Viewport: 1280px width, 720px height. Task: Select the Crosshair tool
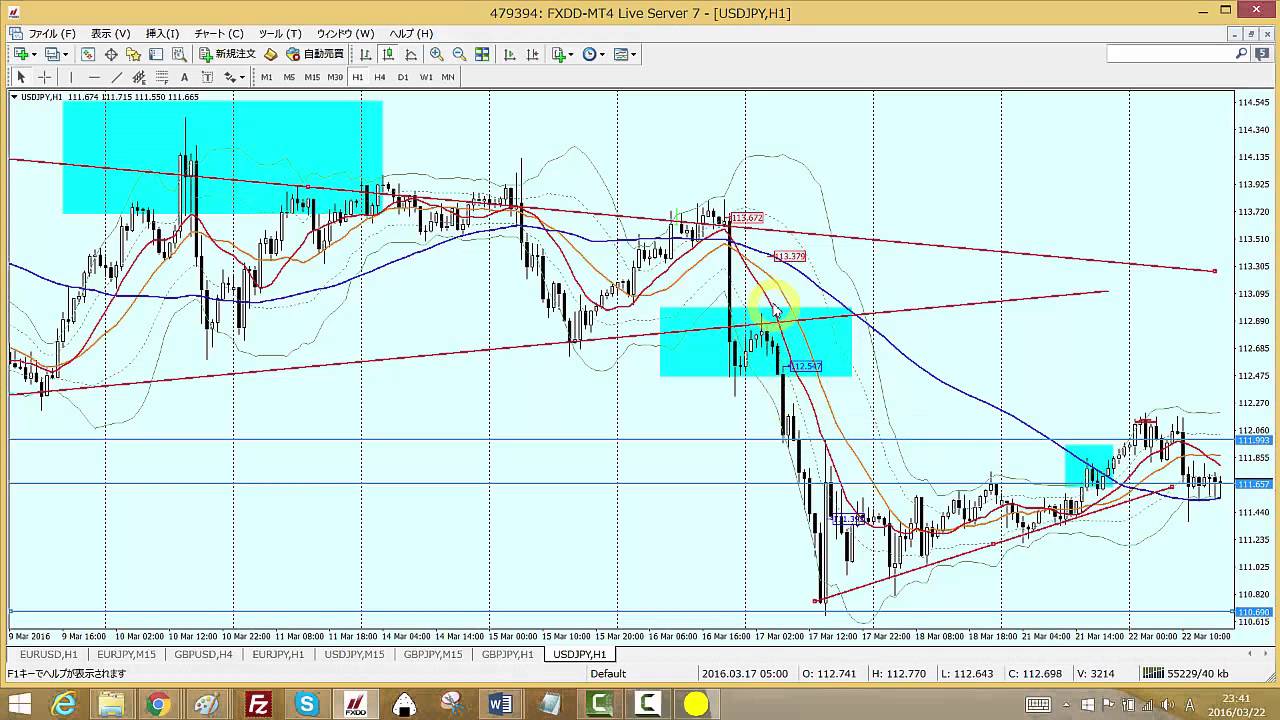coord(45,77)
